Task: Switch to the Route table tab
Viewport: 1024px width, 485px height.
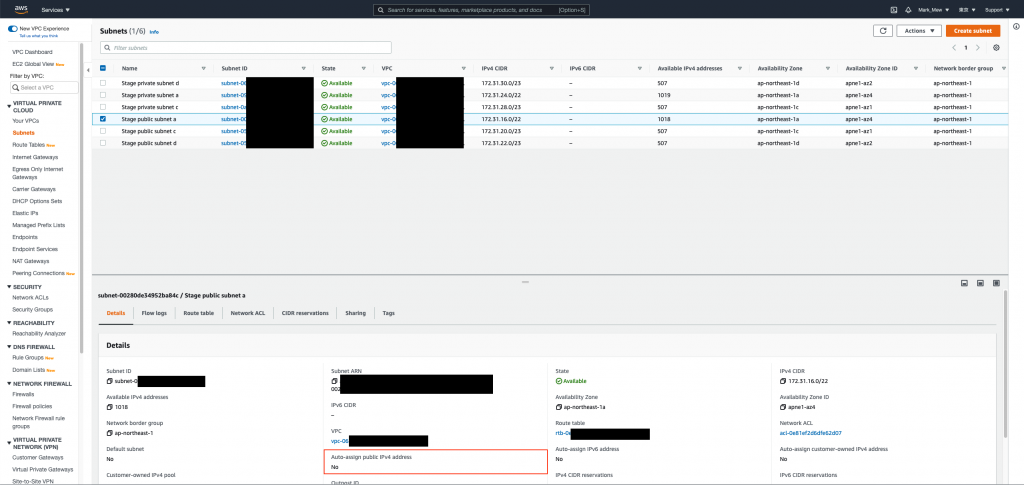Action: (199, 313)
